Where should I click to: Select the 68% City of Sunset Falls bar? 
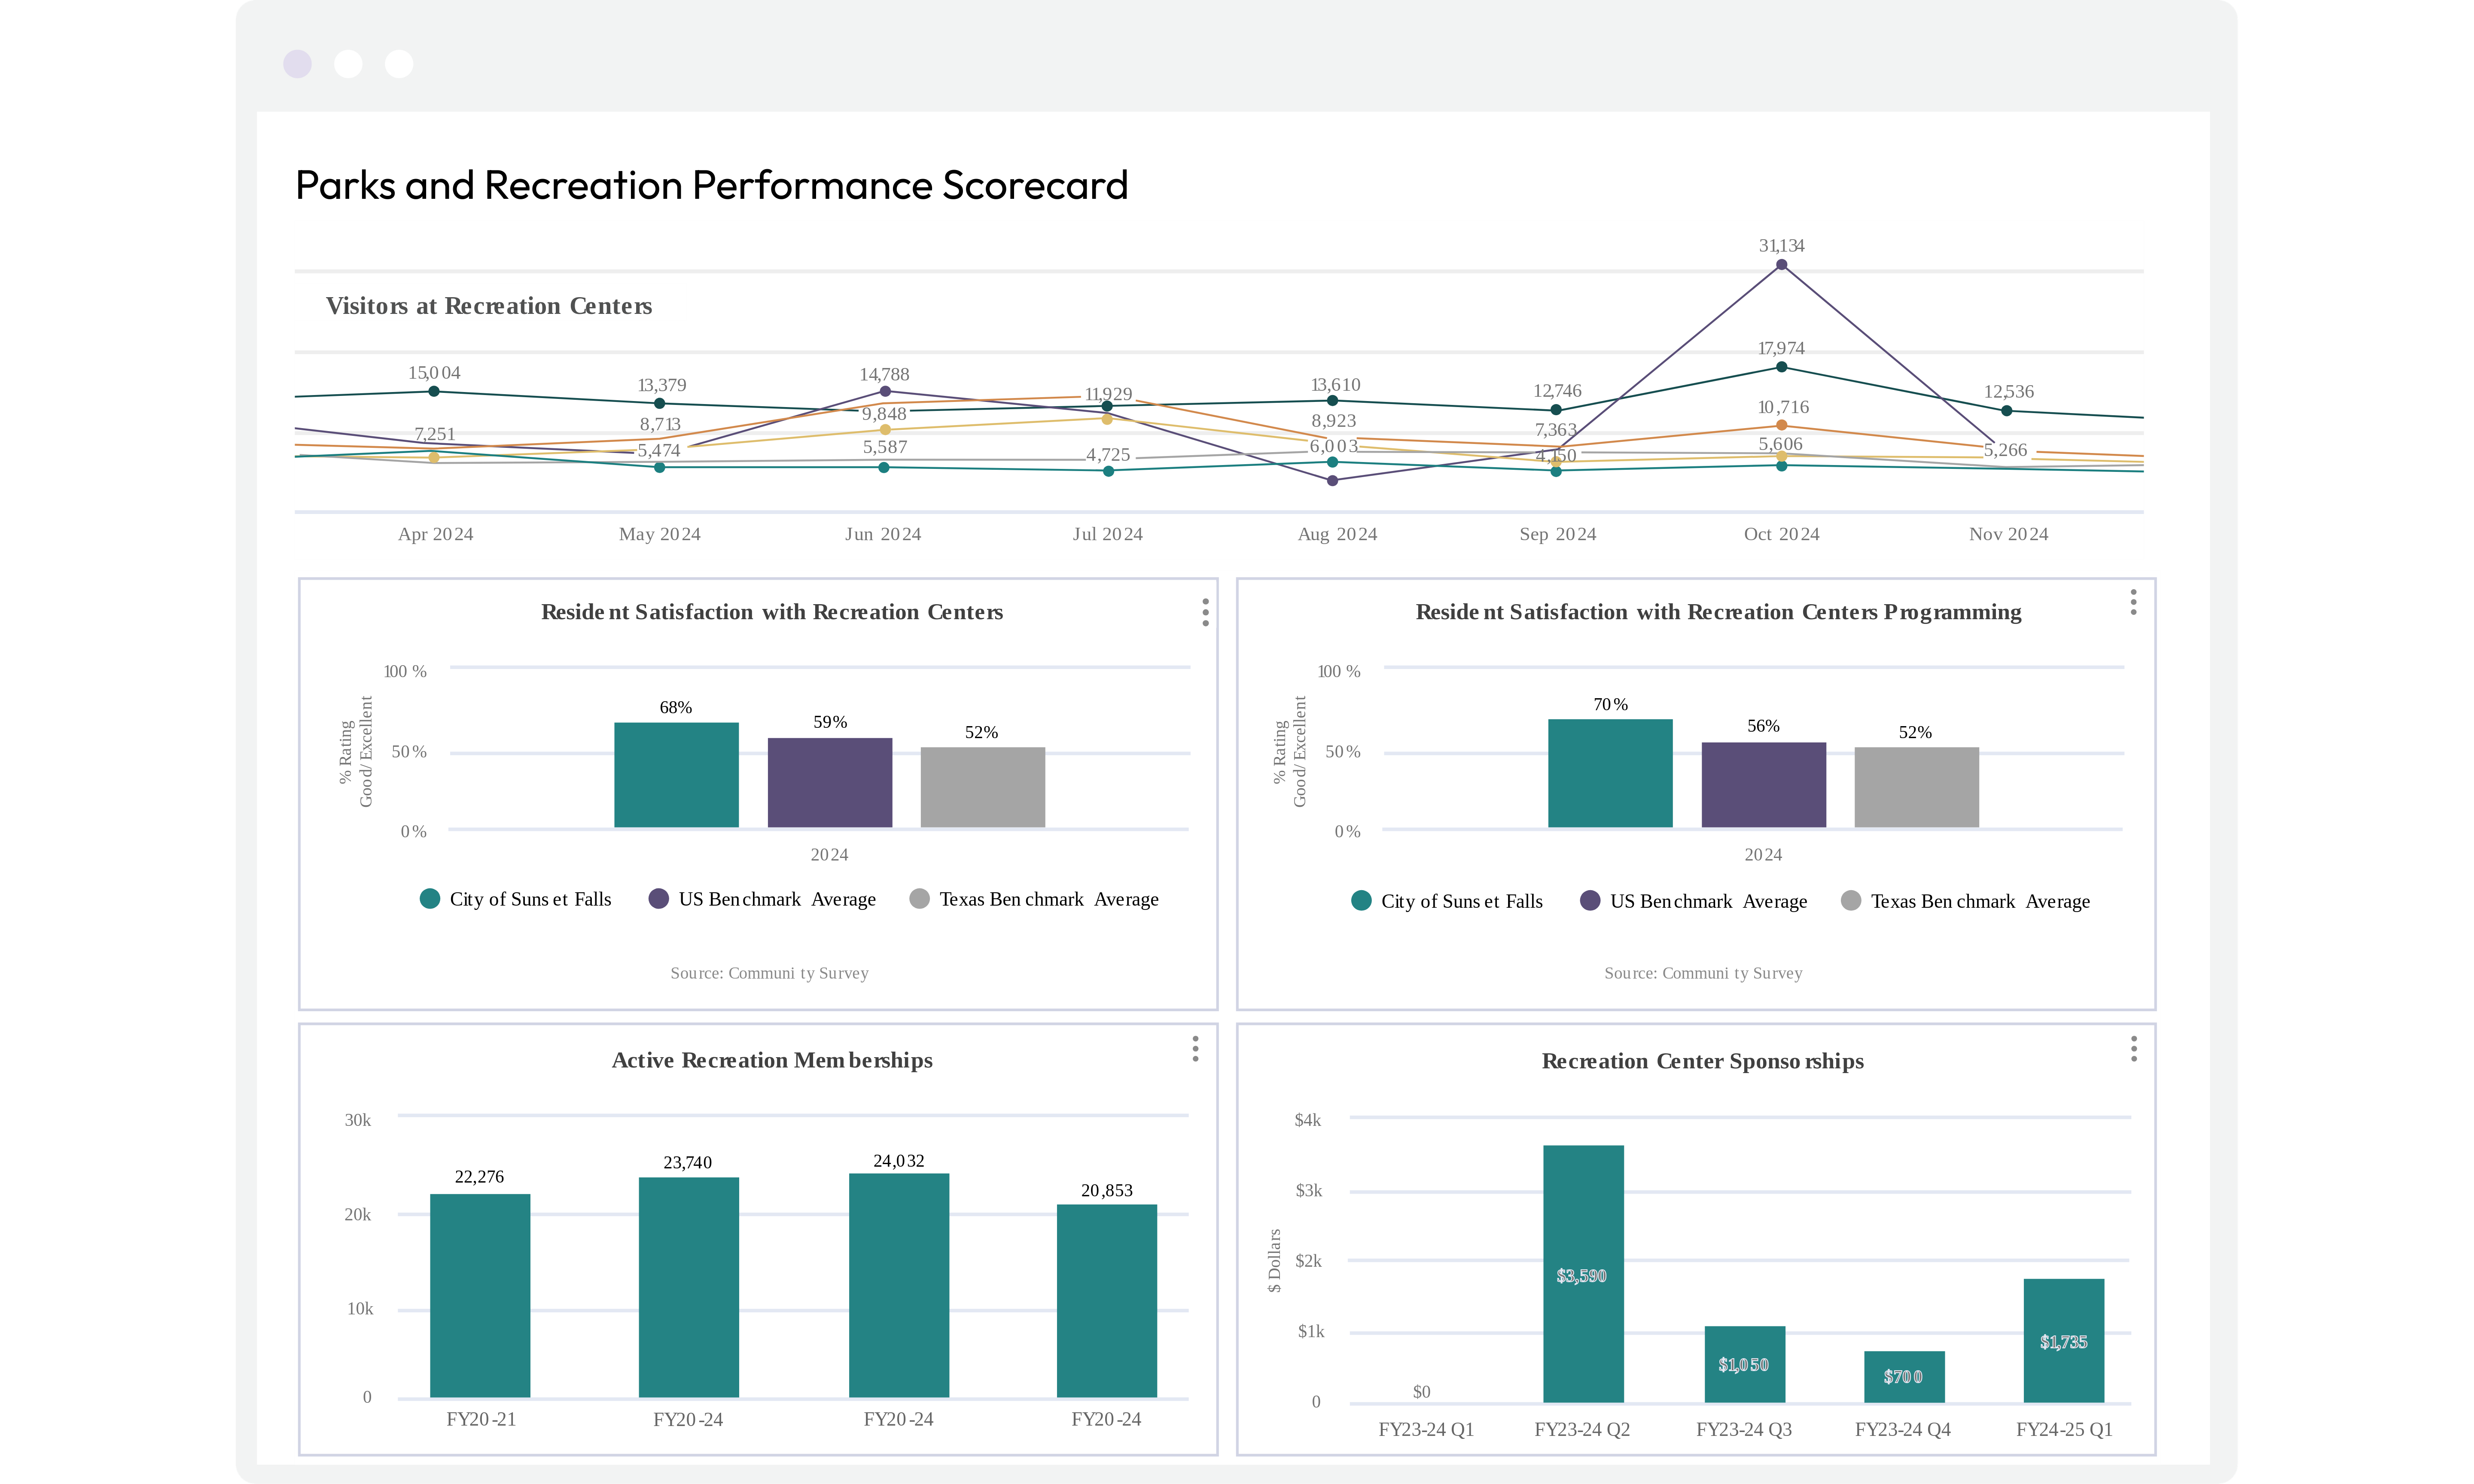tap(676, 775)
